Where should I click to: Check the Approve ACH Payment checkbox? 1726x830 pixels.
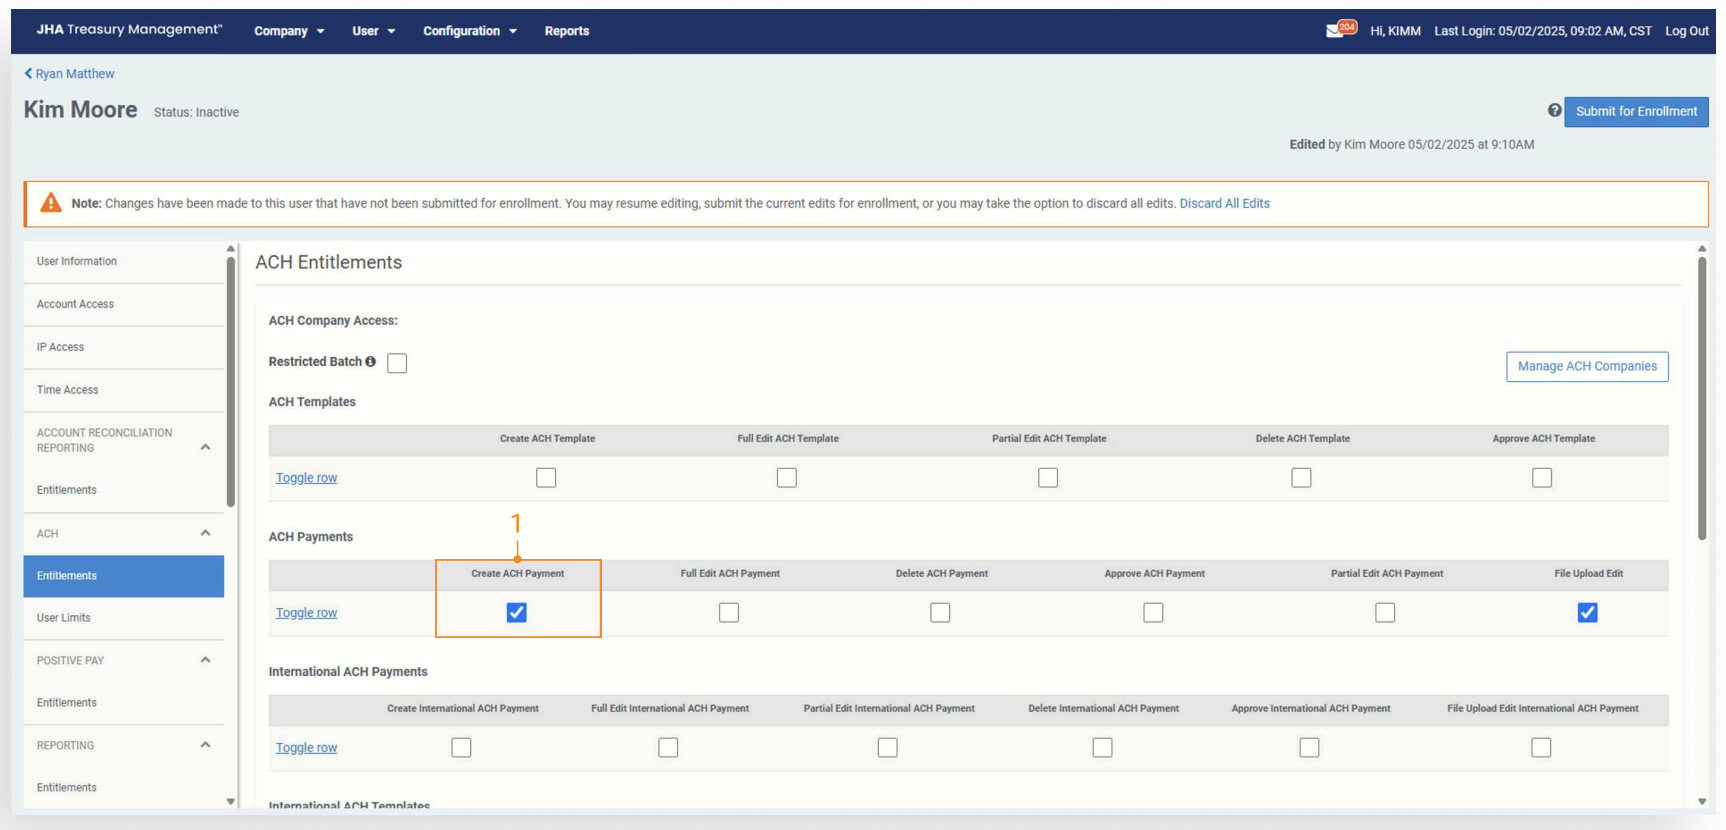pyautogui.click(x=1153, y=613)
